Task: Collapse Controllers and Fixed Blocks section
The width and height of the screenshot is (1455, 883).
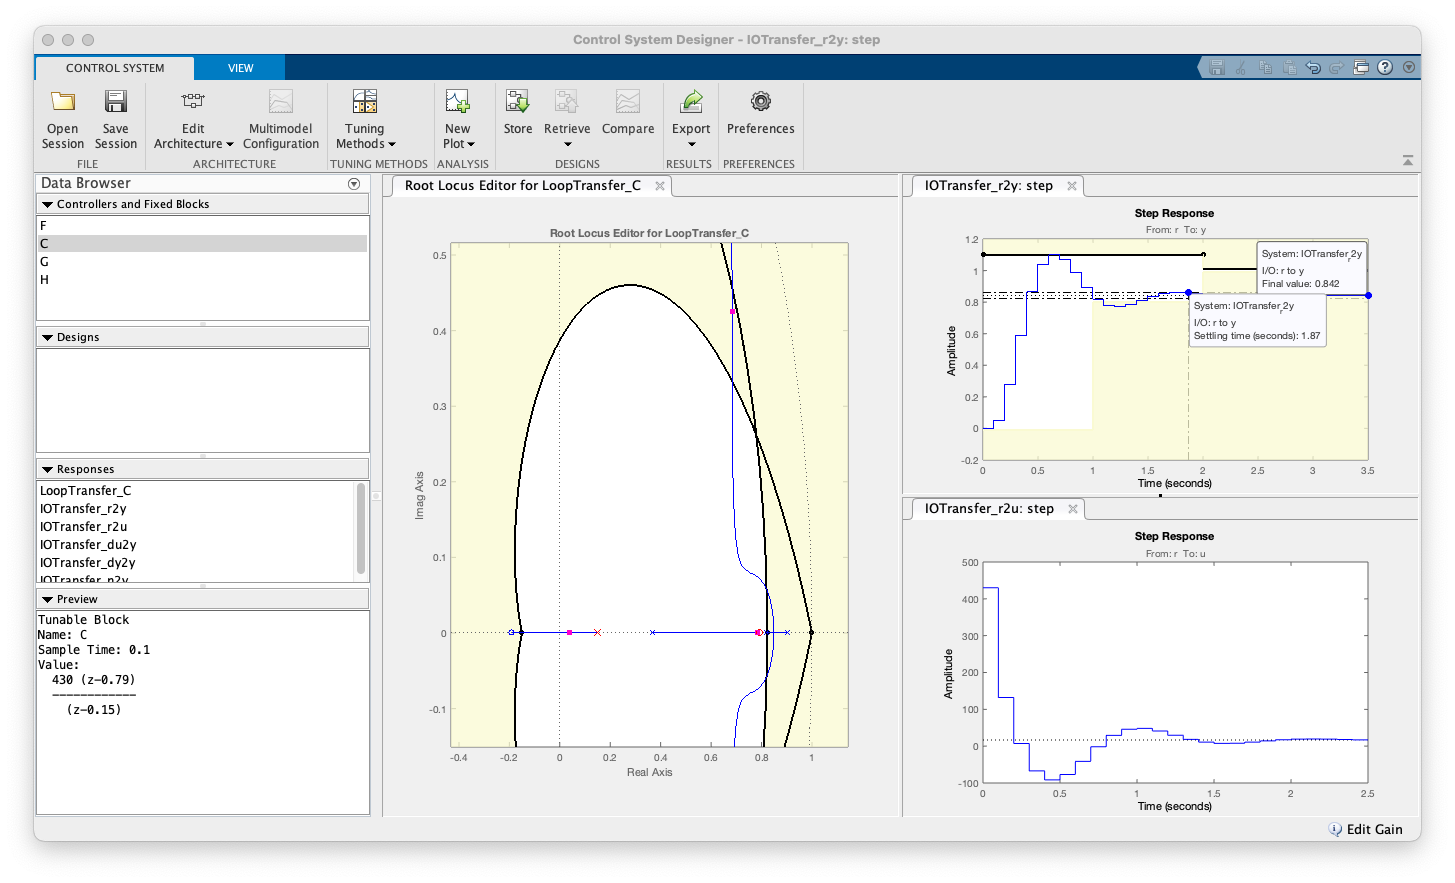Action: (x=47, y=204)
